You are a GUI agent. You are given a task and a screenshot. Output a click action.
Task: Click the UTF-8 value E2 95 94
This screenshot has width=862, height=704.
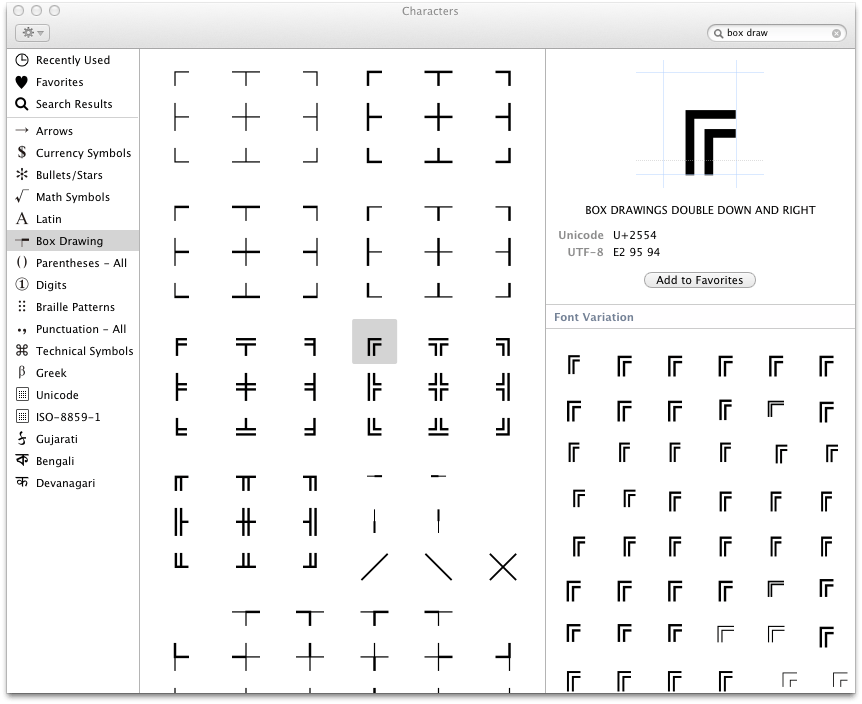(636, 252)
